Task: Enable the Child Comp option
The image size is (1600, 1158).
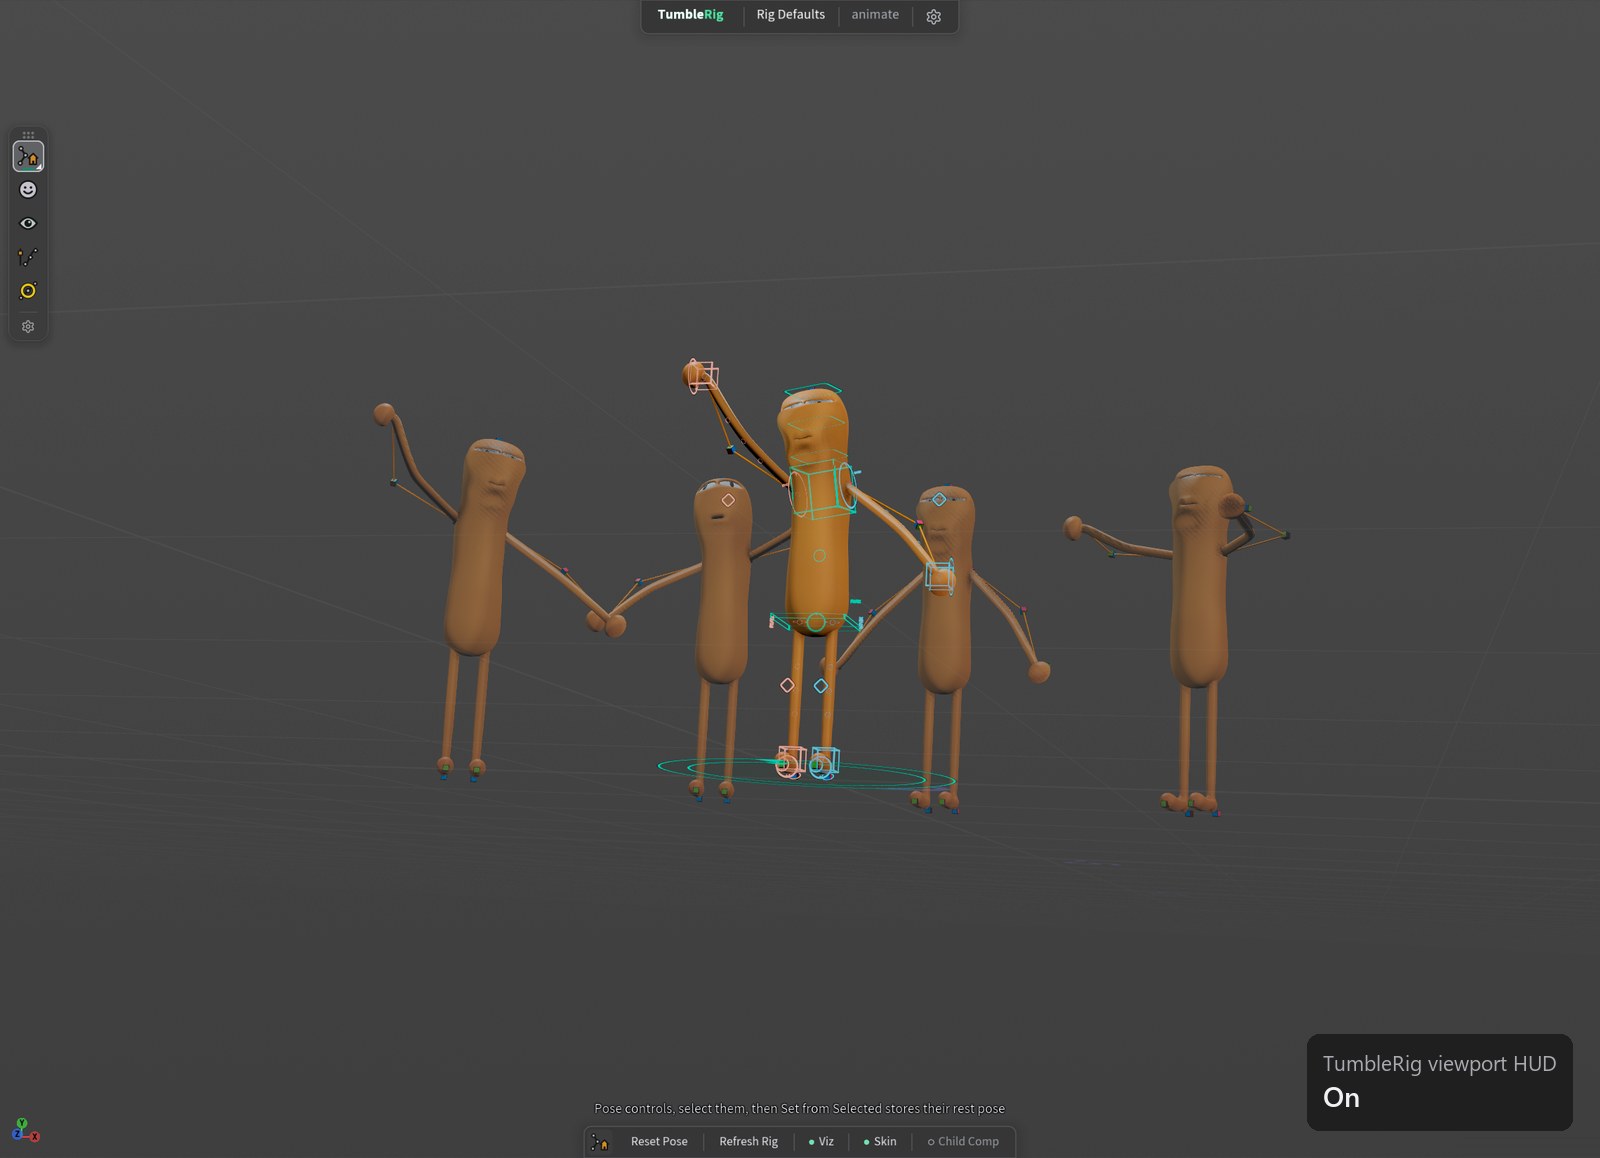Action: pos(963,1141)
